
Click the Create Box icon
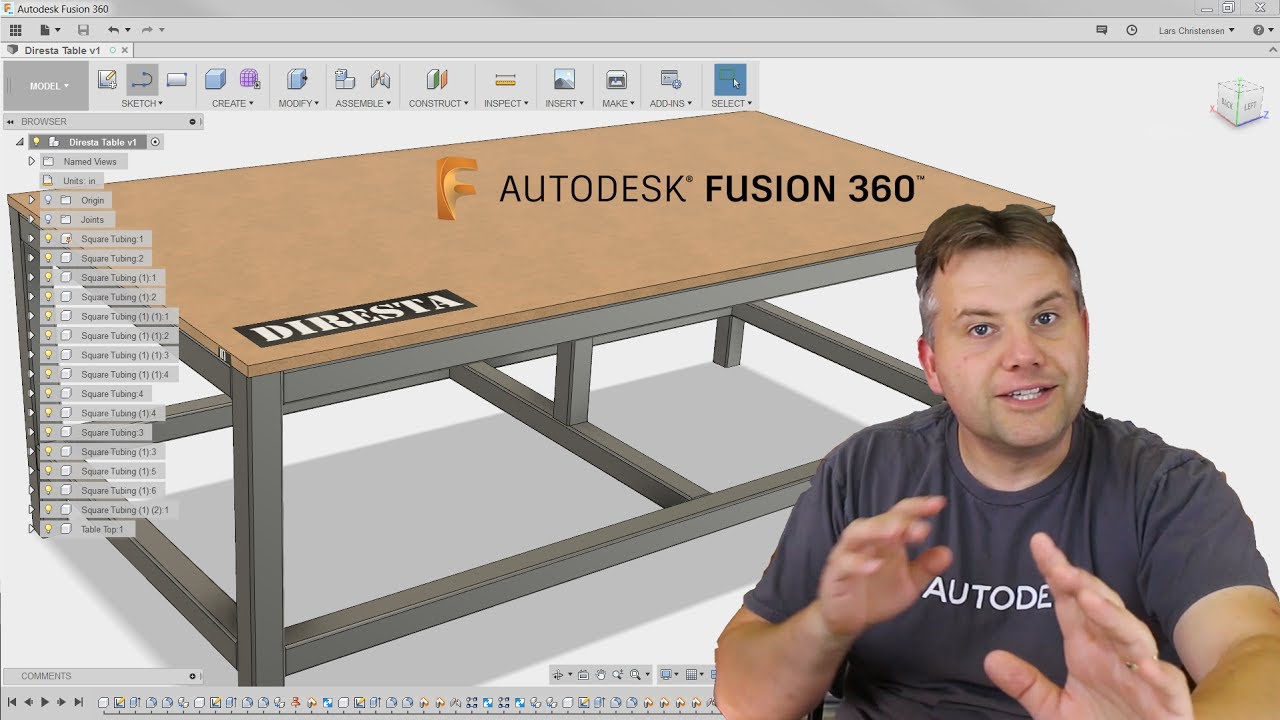point(215,79)
